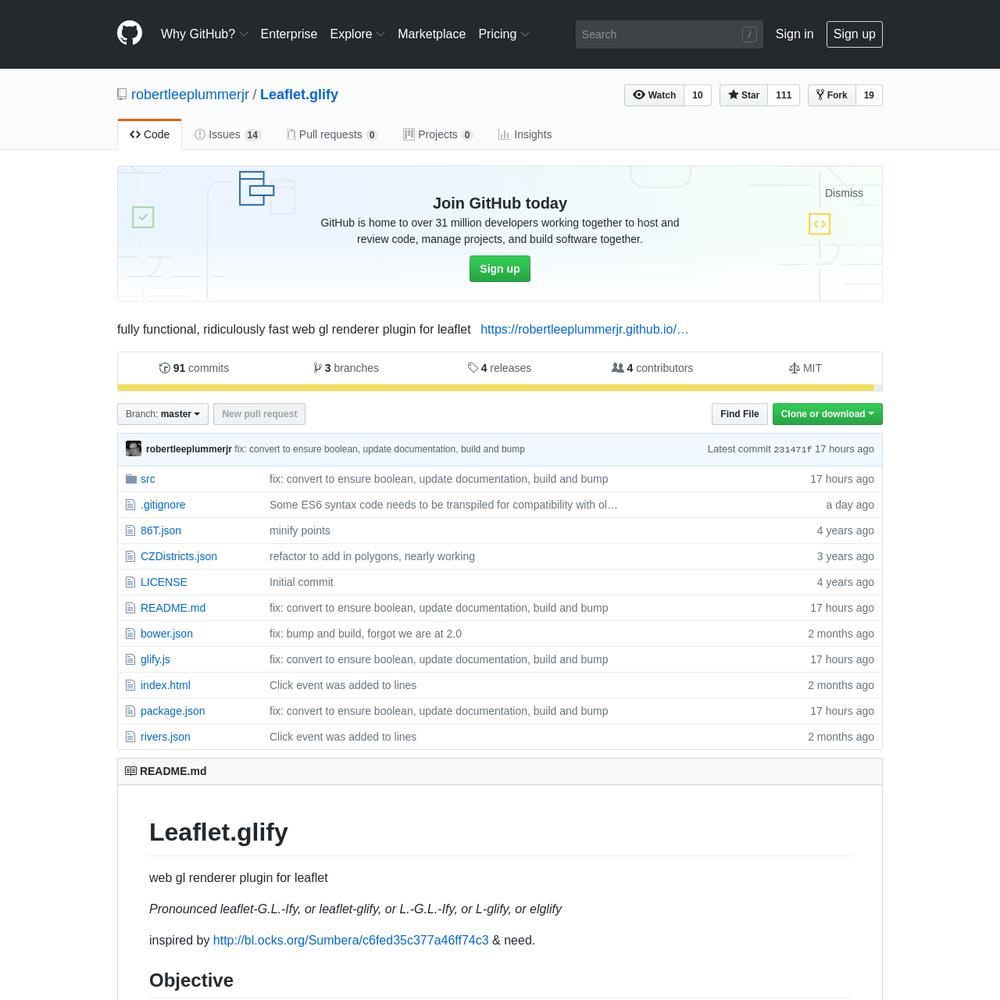Click the Find File button
The height and width of the screenshot is (1000, 1000).
(x=739, y=414)
